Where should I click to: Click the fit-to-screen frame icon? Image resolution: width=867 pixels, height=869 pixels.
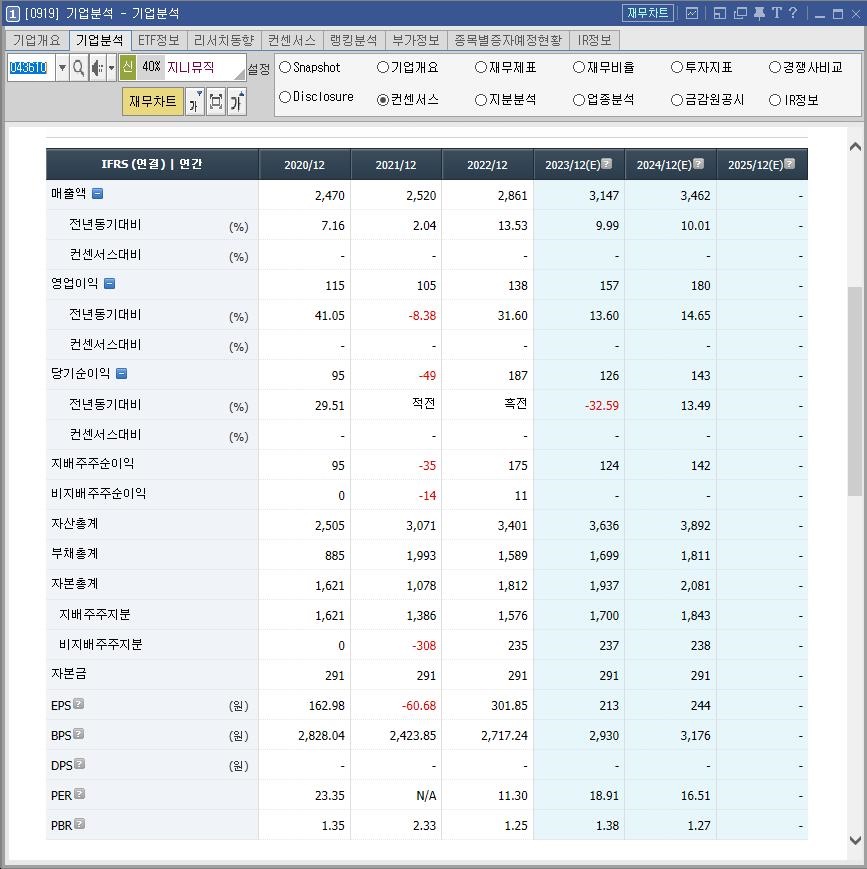tap(216, 102)
